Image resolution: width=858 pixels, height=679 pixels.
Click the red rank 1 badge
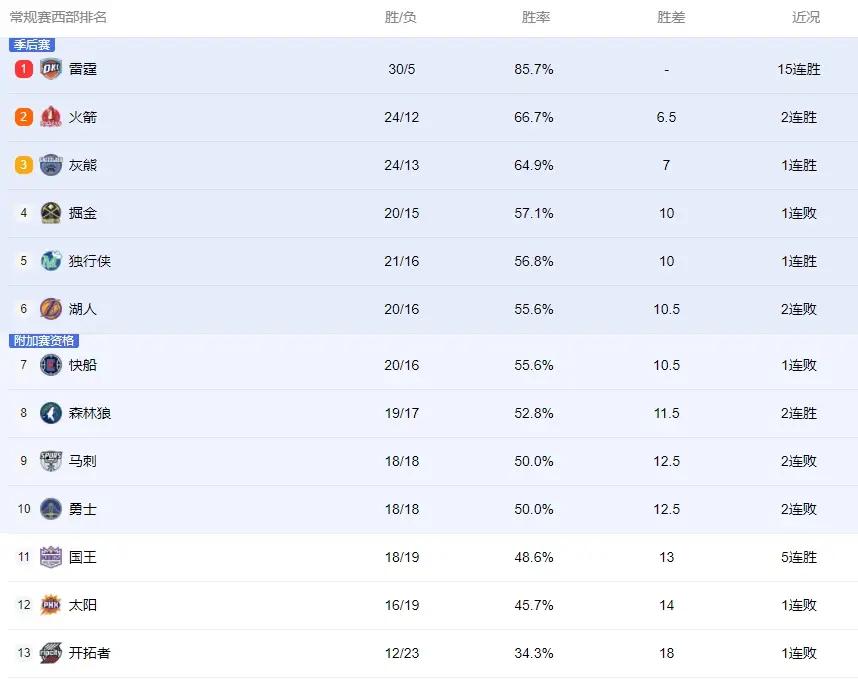coord(24,69)
